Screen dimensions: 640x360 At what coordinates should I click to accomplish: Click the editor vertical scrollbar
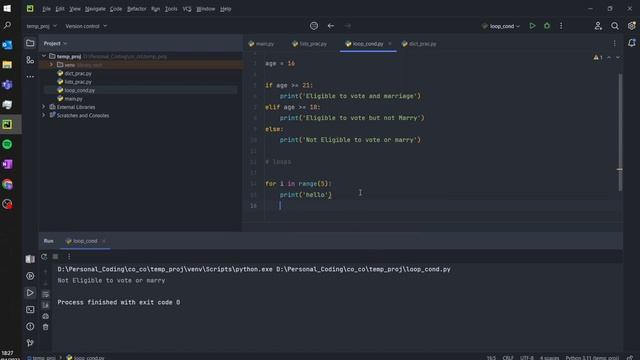pos(620,132)
